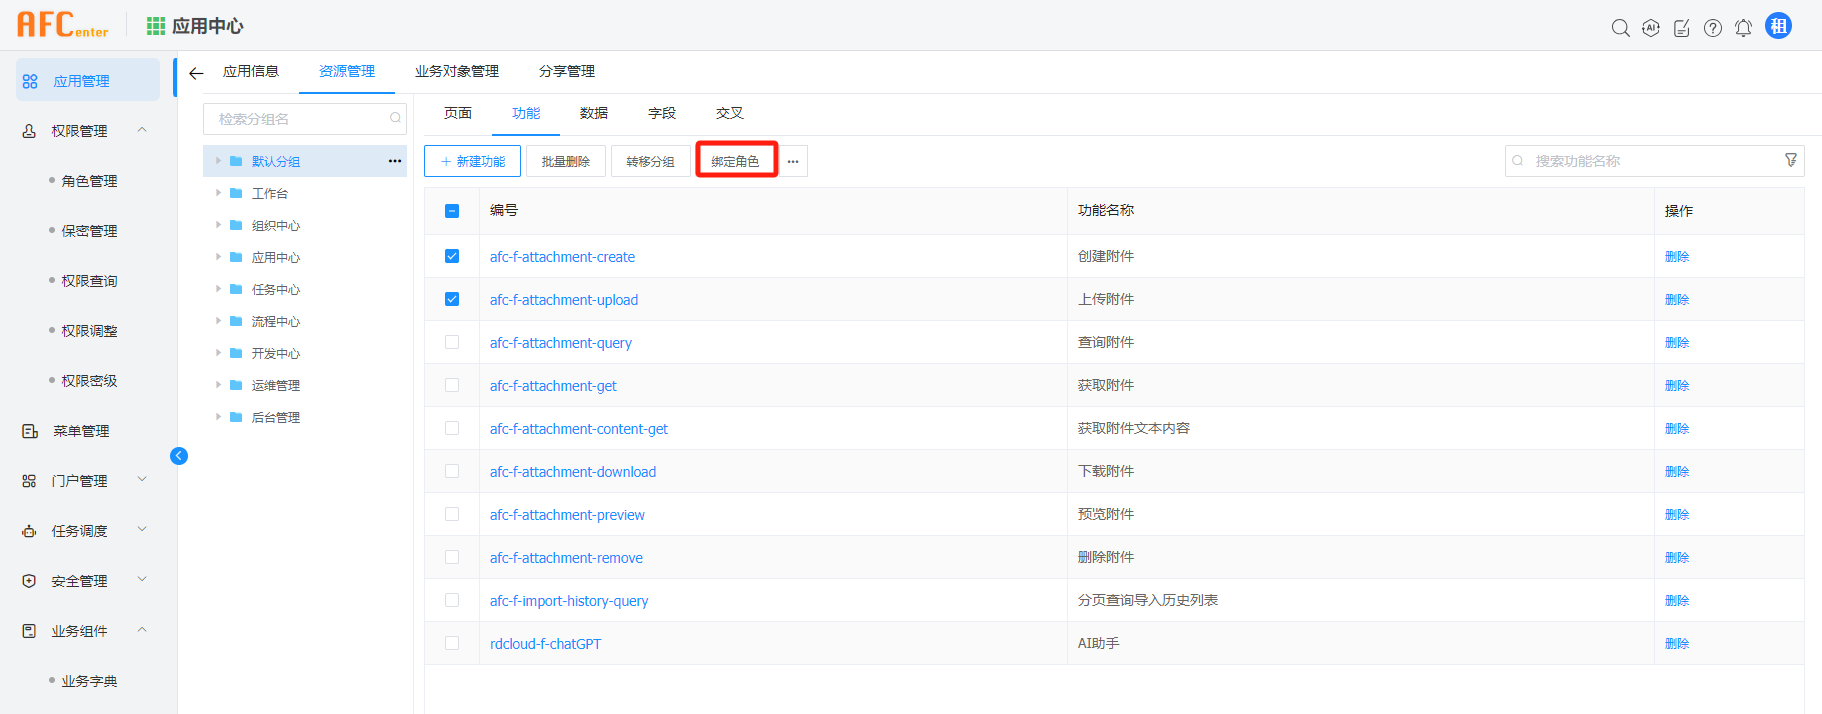Uncheck the afc-f-attachment-create row checkbox
Screen dimensions: 1822x714
452,256
